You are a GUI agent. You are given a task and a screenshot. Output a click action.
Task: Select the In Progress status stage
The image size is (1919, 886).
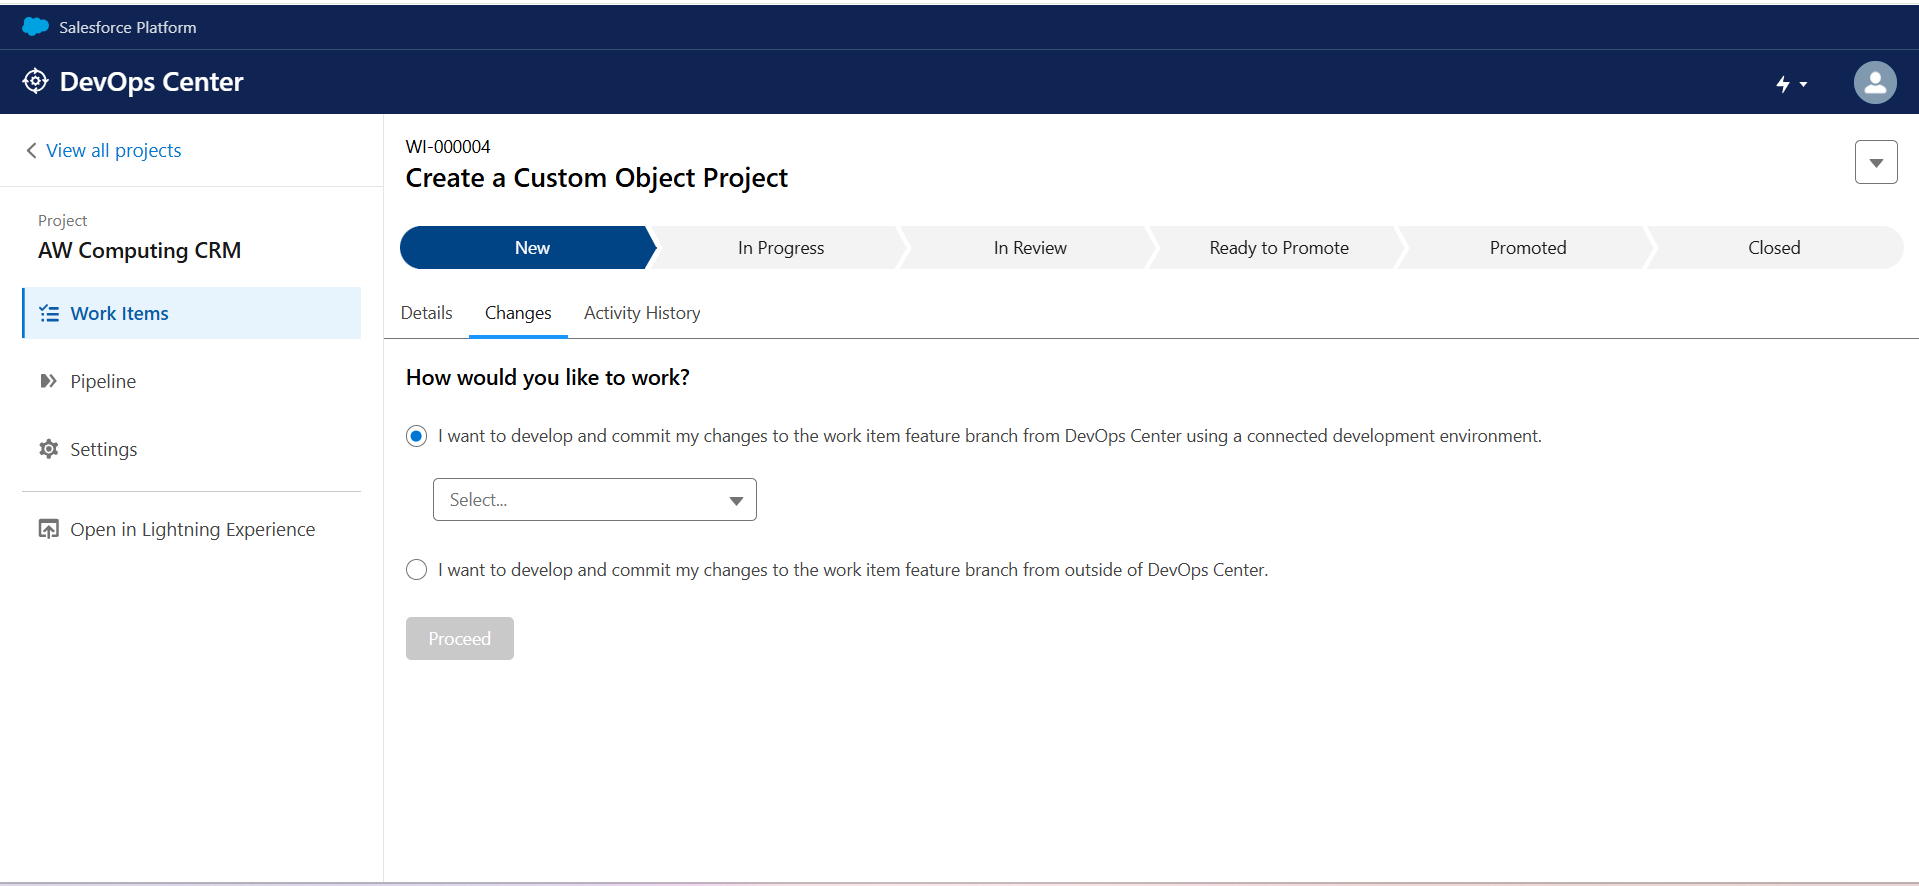(781, 248)
